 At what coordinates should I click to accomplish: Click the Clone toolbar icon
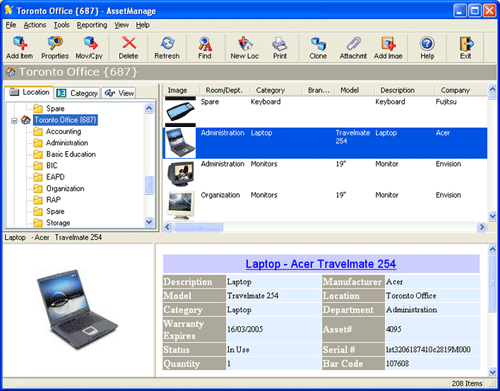(318, 48)
